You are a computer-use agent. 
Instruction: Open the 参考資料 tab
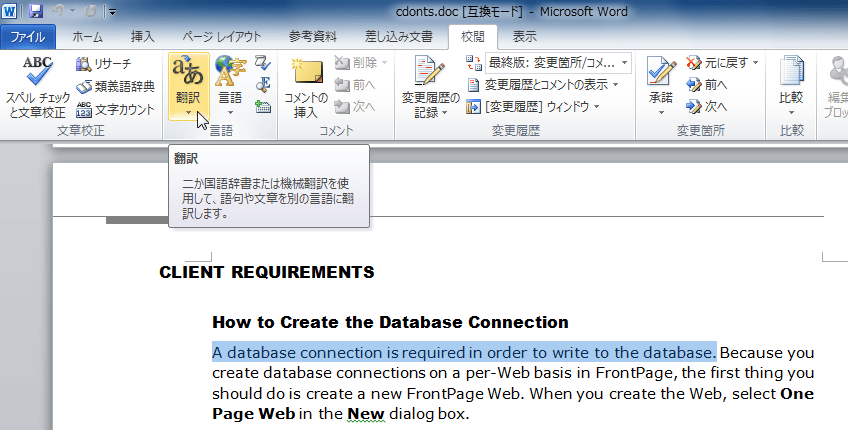(x=313, y=37)
